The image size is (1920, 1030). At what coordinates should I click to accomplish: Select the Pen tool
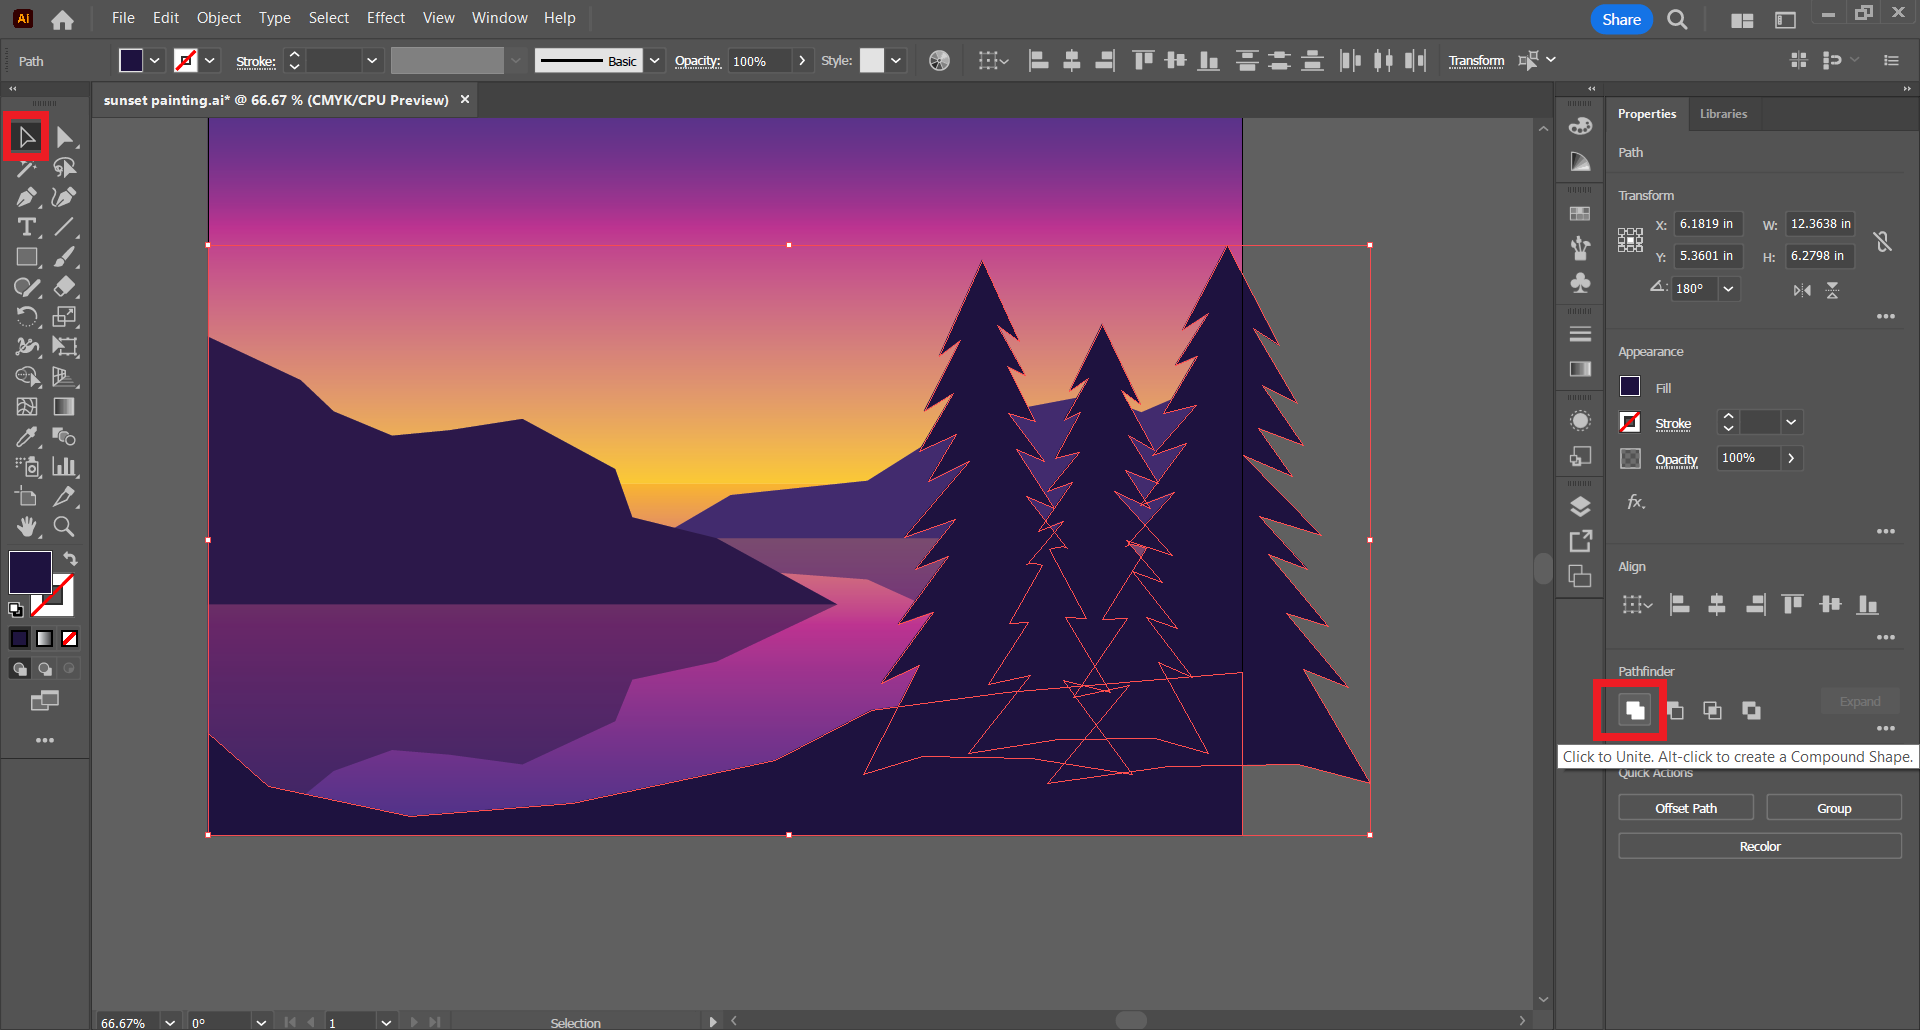27,198
